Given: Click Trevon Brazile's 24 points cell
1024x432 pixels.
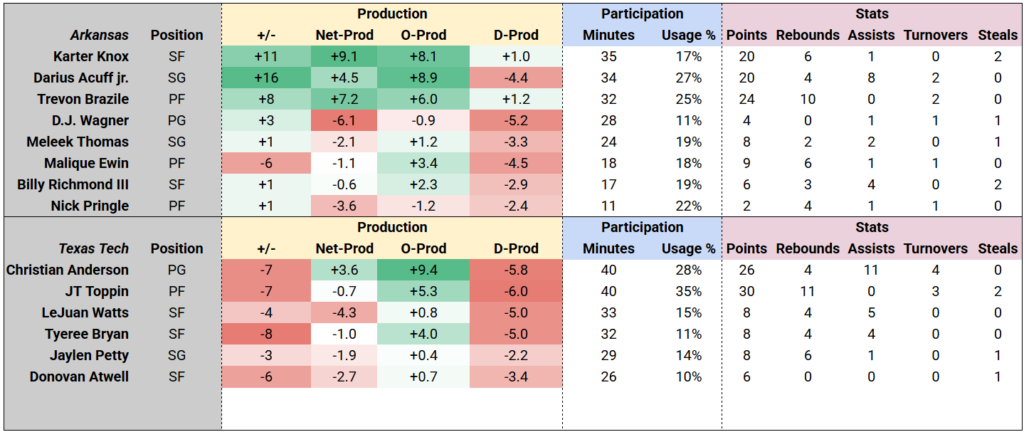Looking at the screenshot, I should pyautogui.click(x=746, y=98).
